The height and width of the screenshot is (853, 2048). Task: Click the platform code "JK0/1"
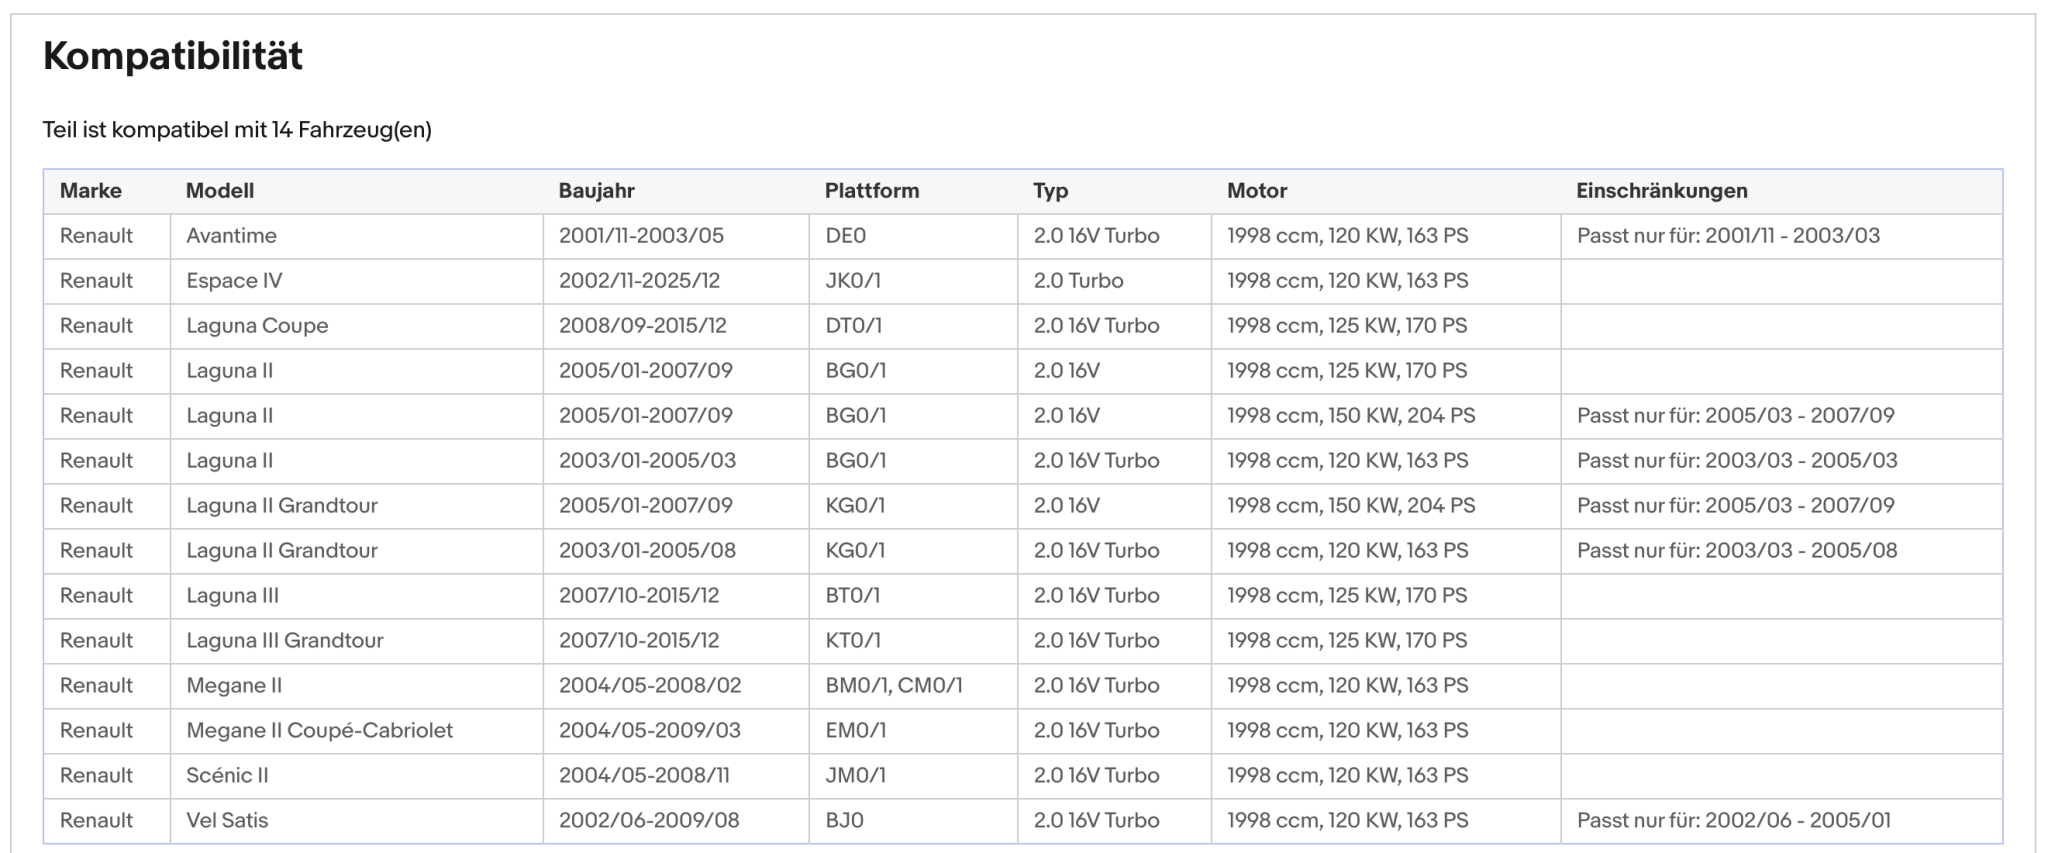(853, 281)
